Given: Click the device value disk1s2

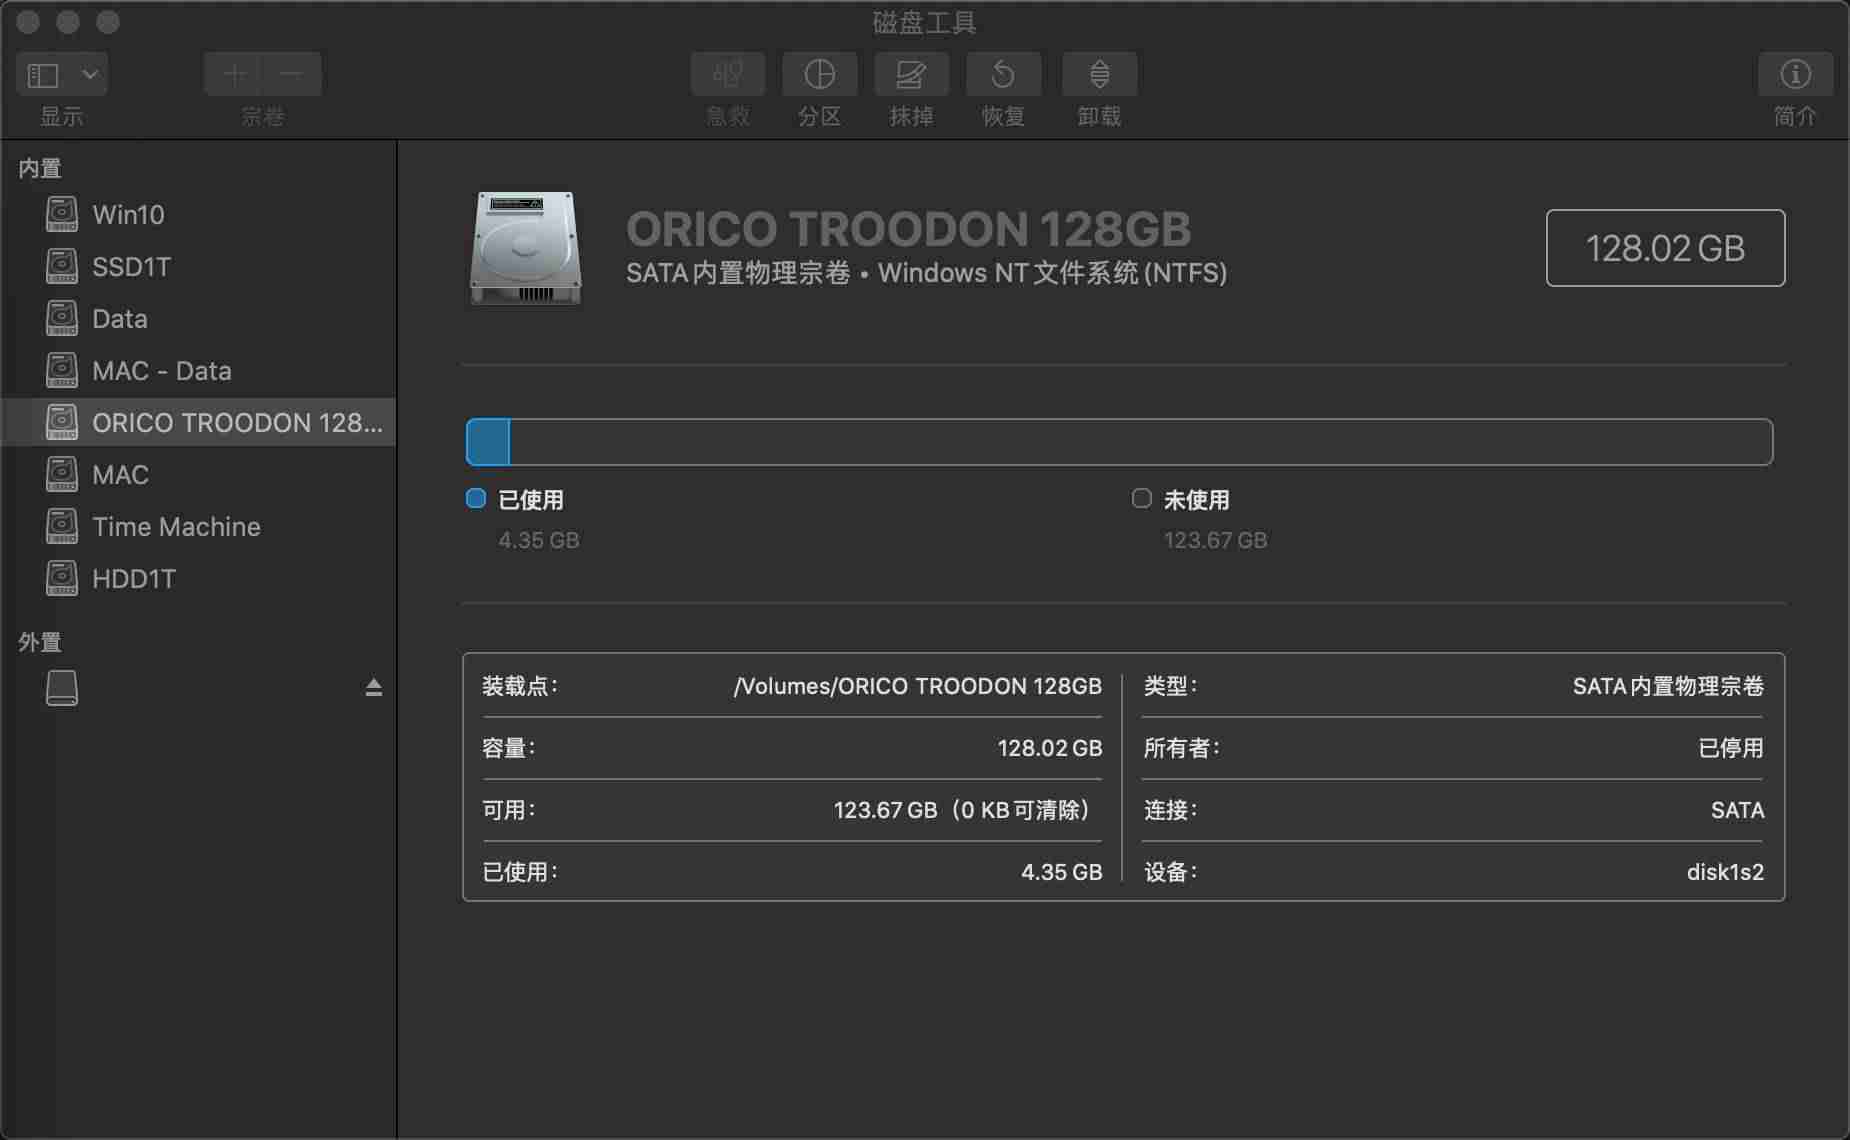Looking at the screenshot, I should coord(1725,872).
